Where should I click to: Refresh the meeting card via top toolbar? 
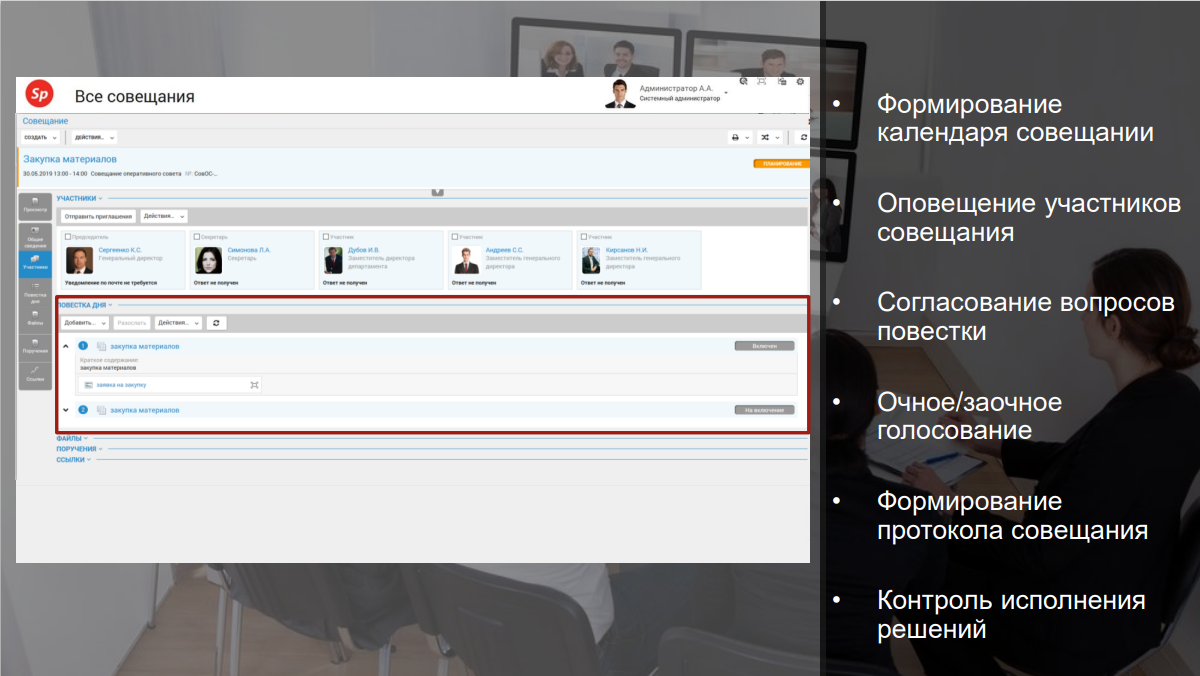(803, 138)
